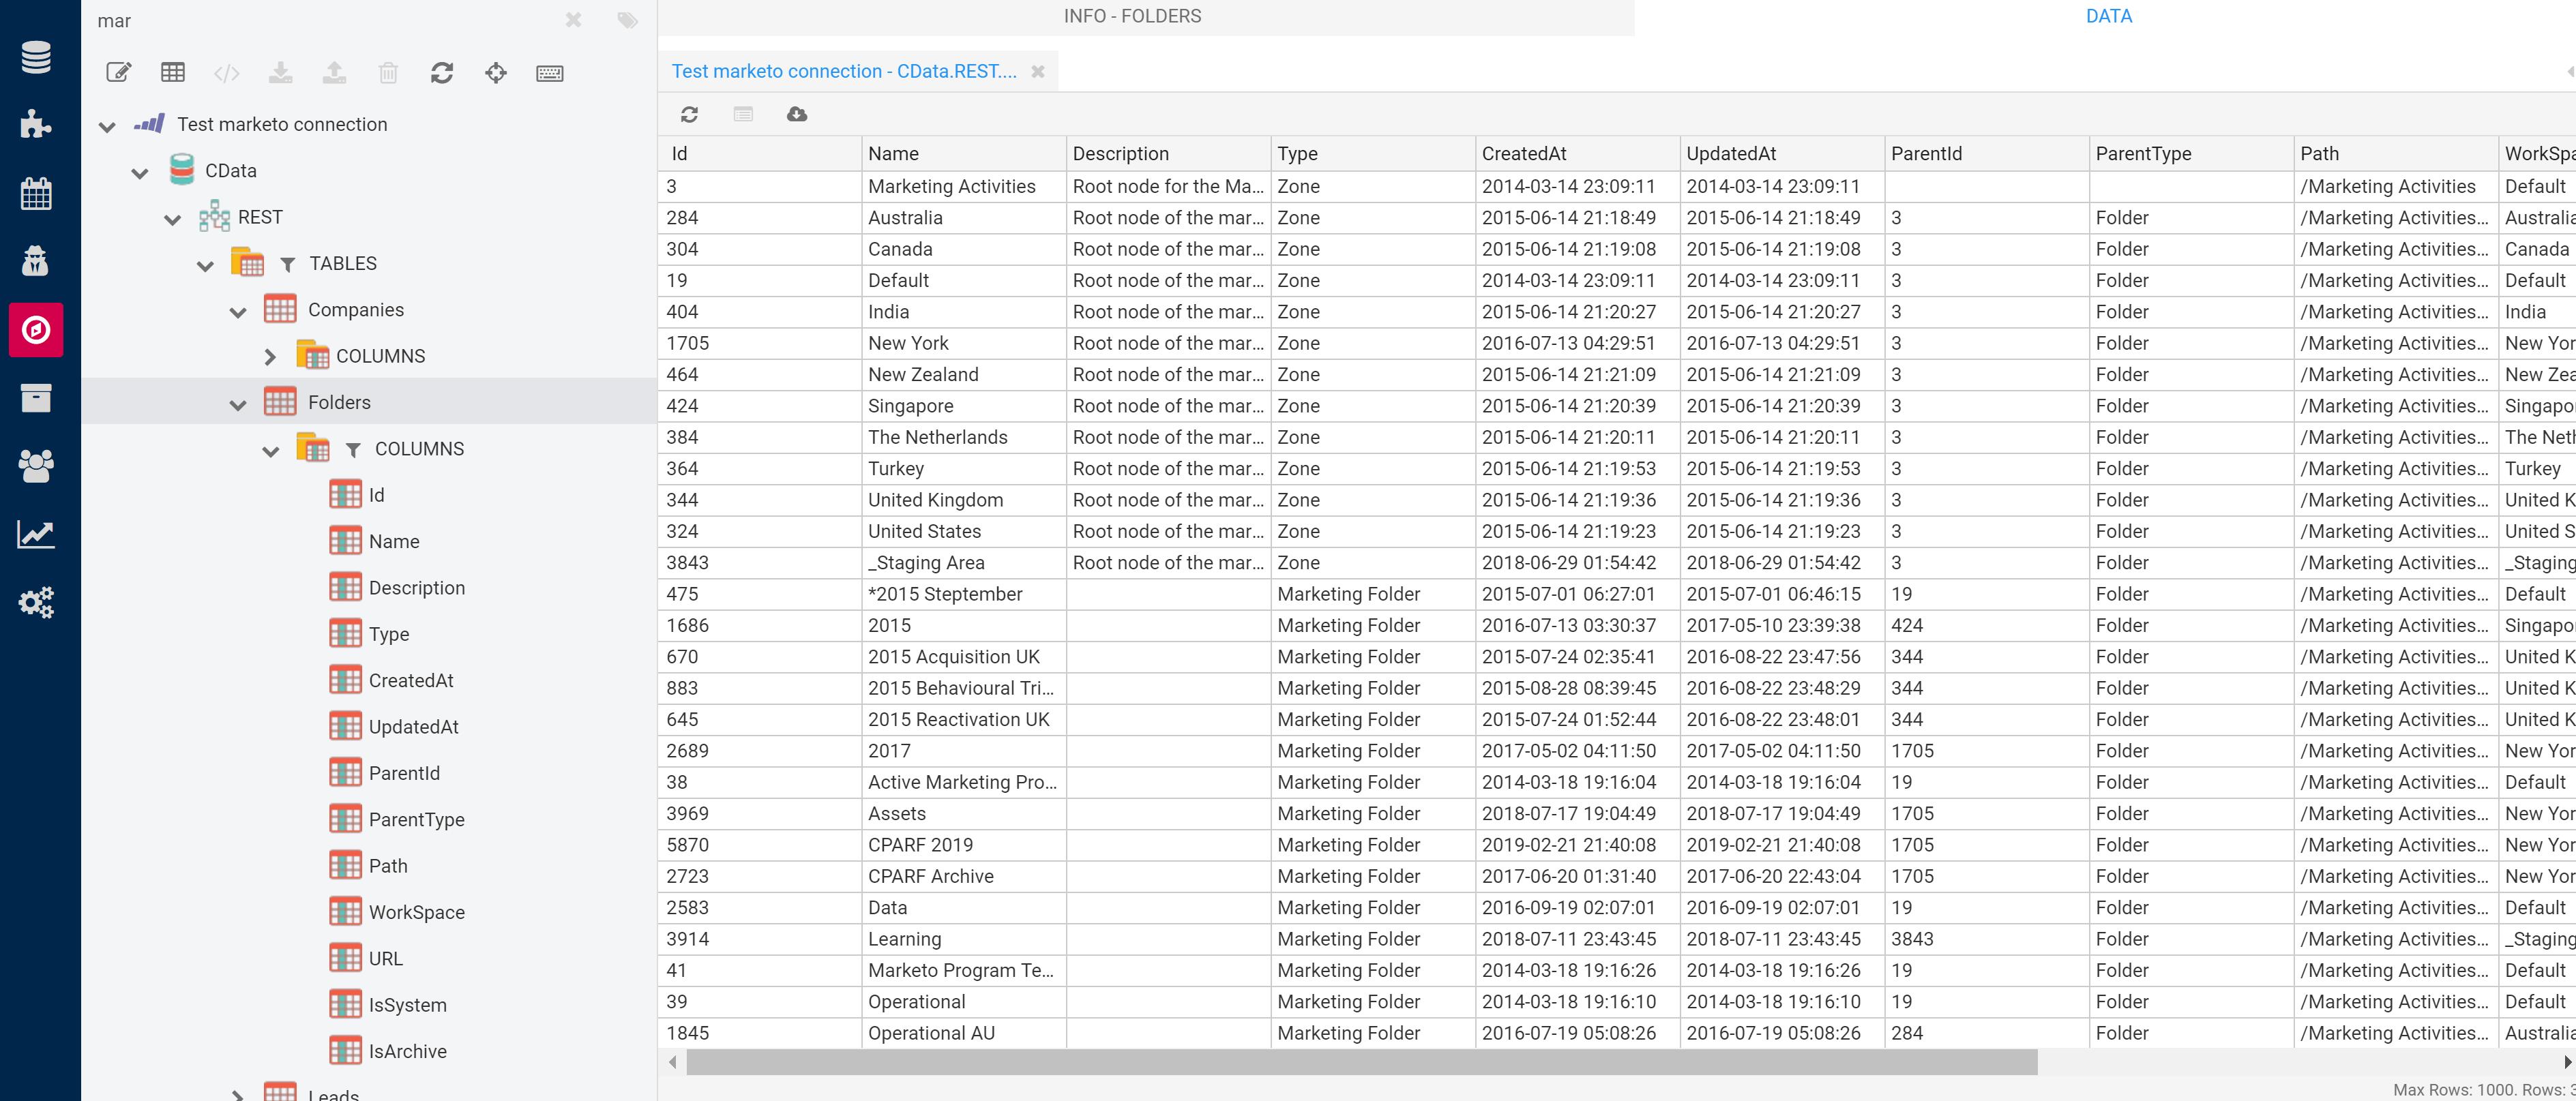Toggle the filter icon next to TABLES
2576x1101 pixels.
288,264
